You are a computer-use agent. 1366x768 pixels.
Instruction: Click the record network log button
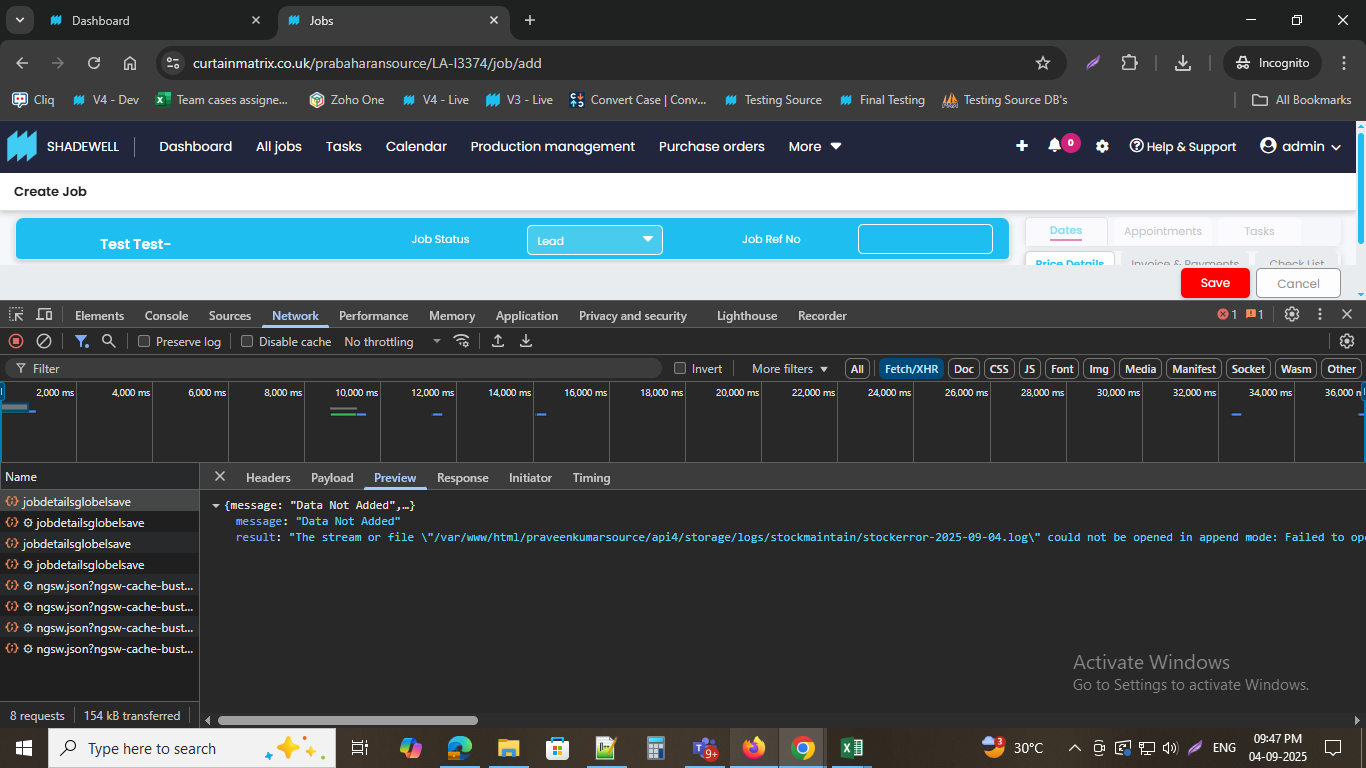(16, 341)
